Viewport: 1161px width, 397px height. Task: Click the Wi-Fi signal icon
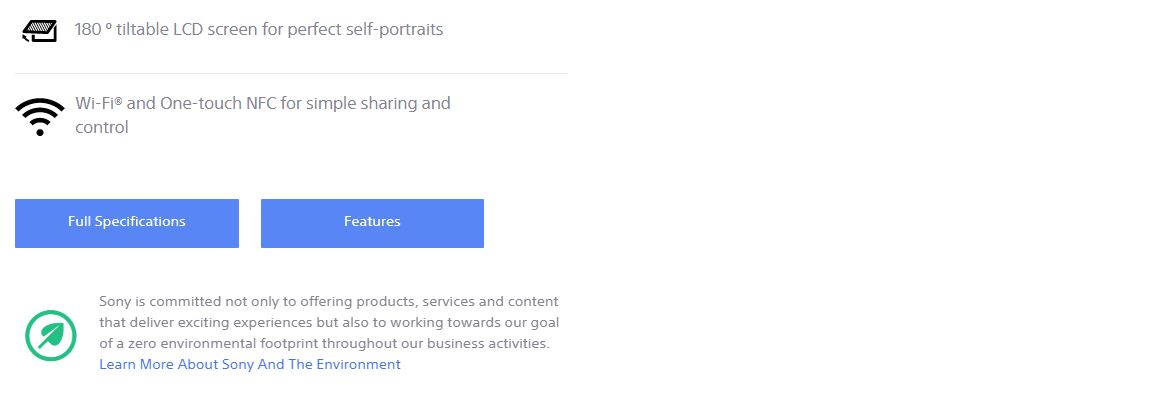[40, 117]
